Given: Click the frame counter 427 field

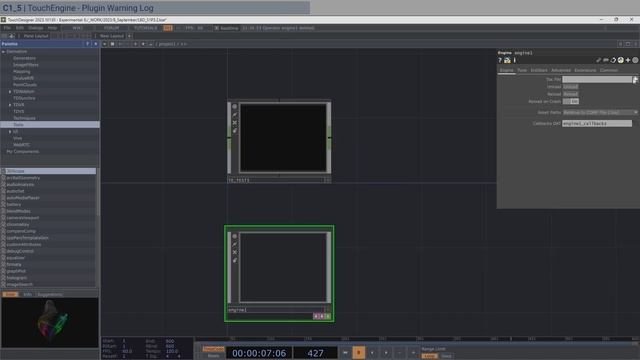Looking at the screenshot, I should [315, 353].
